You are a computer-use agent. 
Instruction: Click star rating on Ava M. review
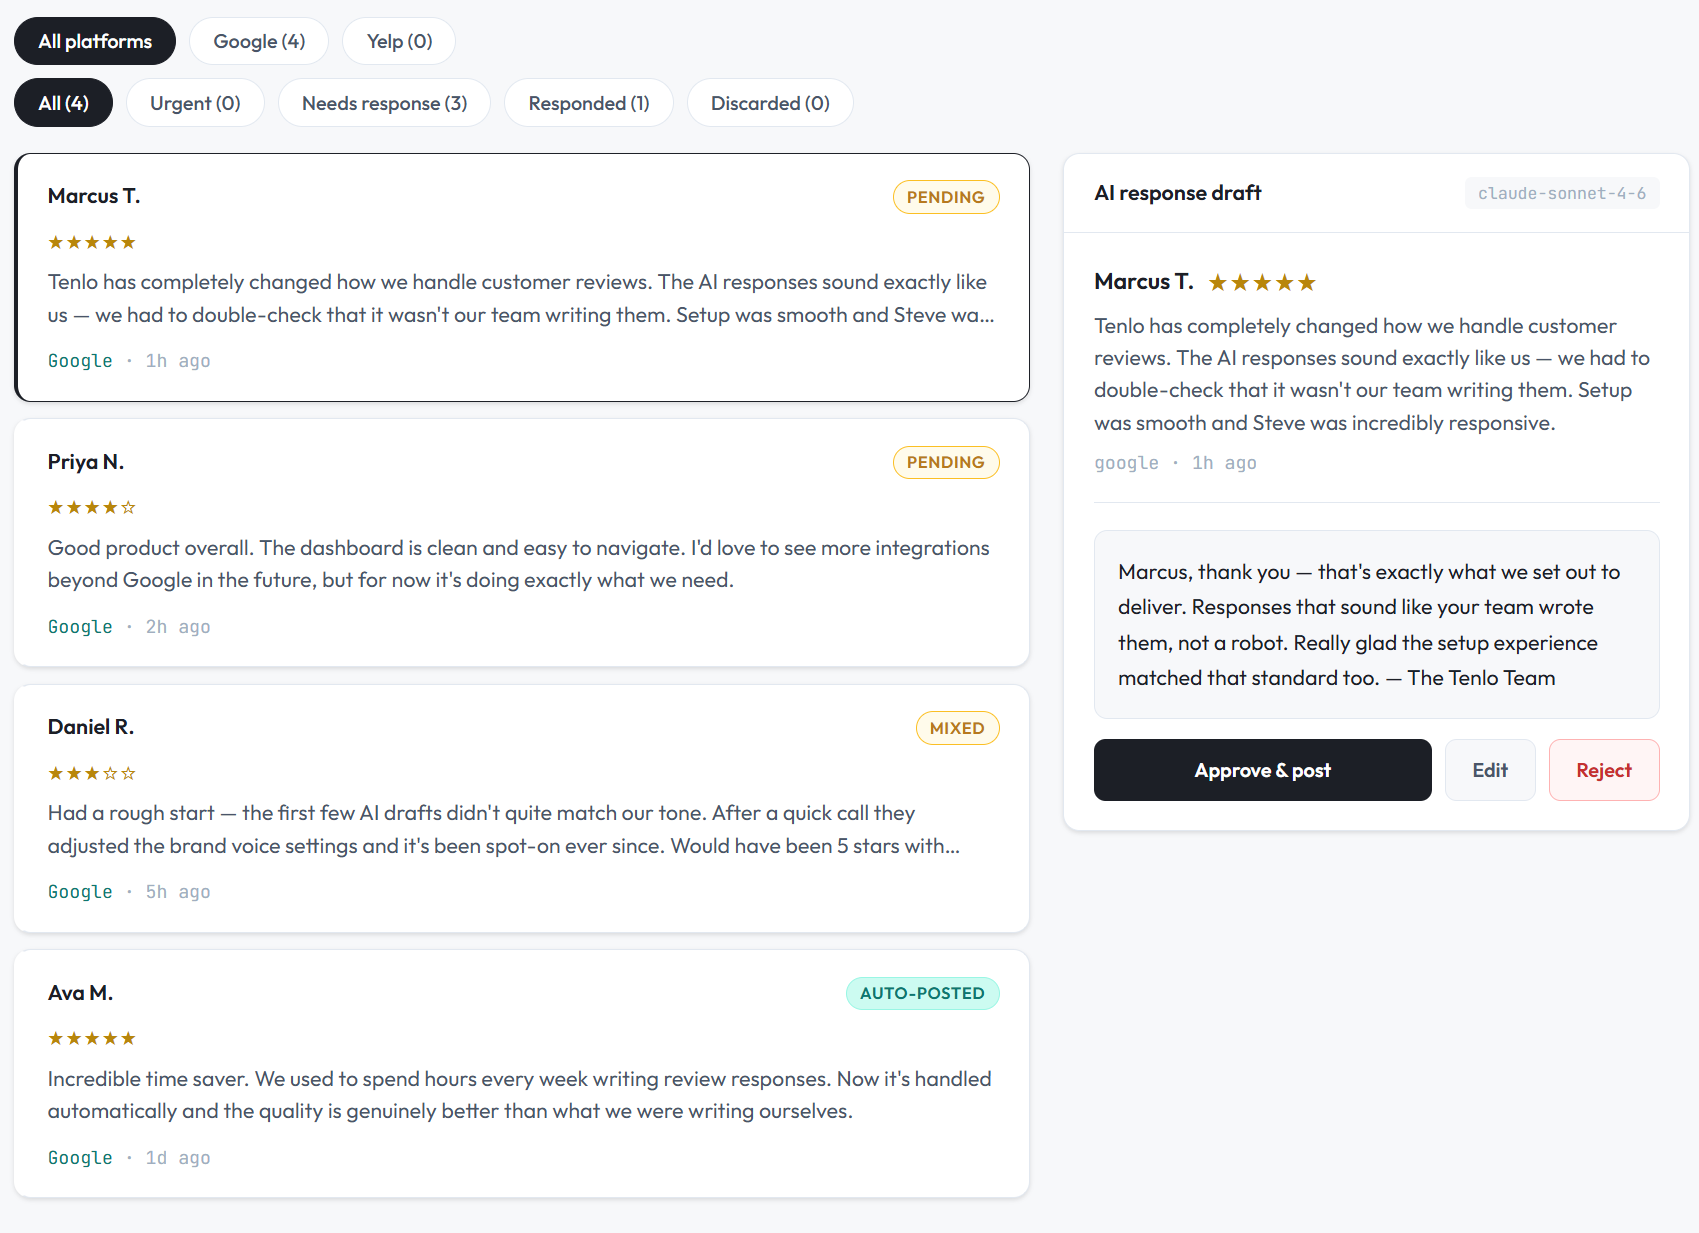[x=92, y=1038]
